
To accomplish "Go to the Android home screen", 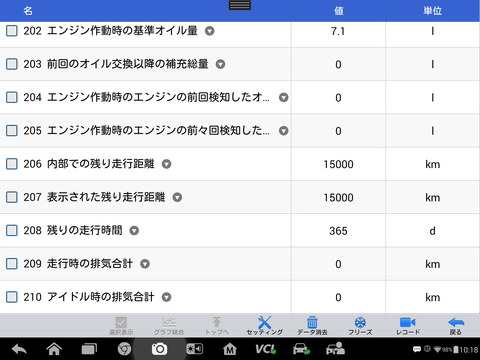I will click(x=54, y=349).
